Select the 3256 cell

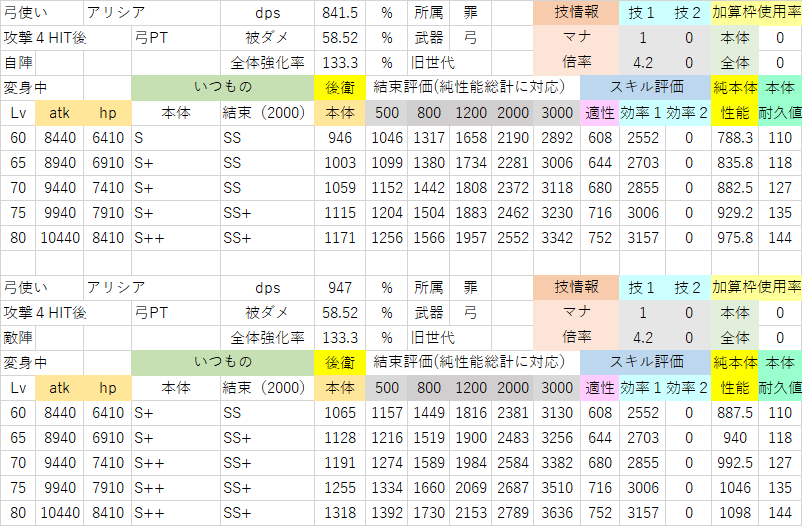point(556,438)
